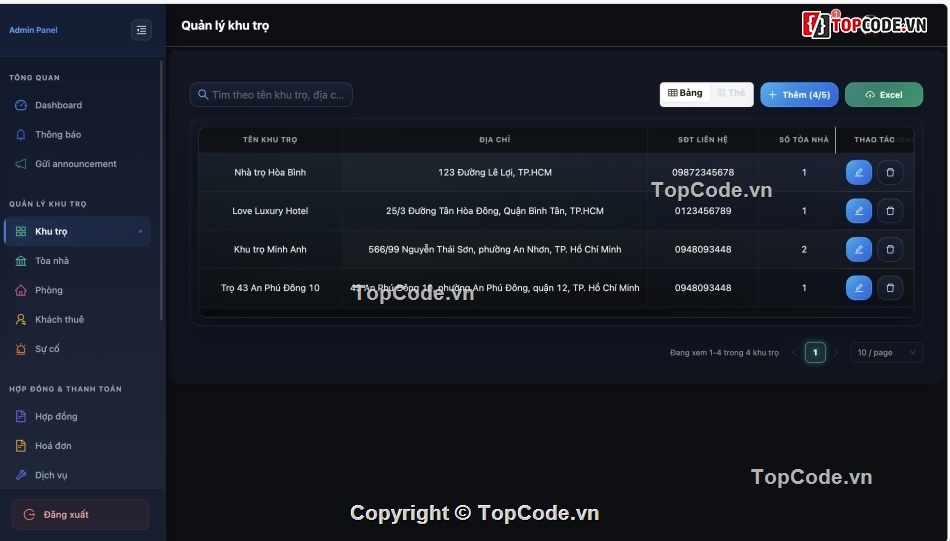Collapse the sidebar with menu fold icon
The height and width of the screenshot is (541, 950).
(x=141, y=30)
